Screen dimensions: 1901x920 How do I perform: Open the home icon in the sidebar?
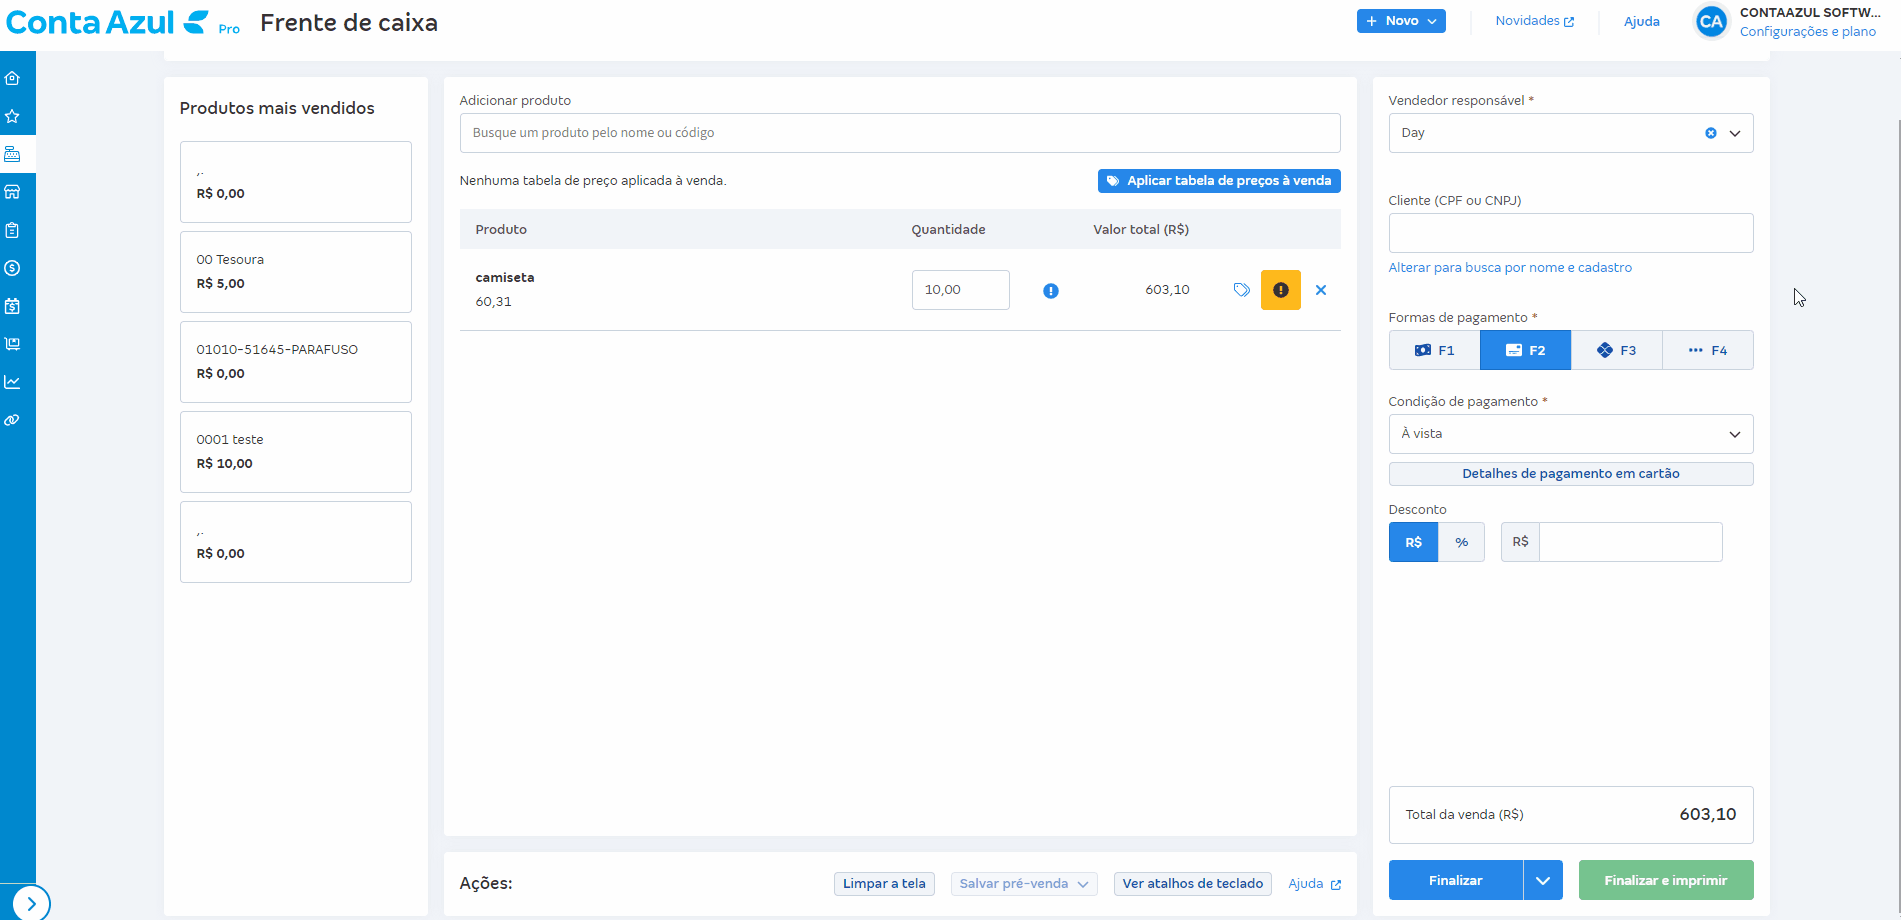(13, 78)
